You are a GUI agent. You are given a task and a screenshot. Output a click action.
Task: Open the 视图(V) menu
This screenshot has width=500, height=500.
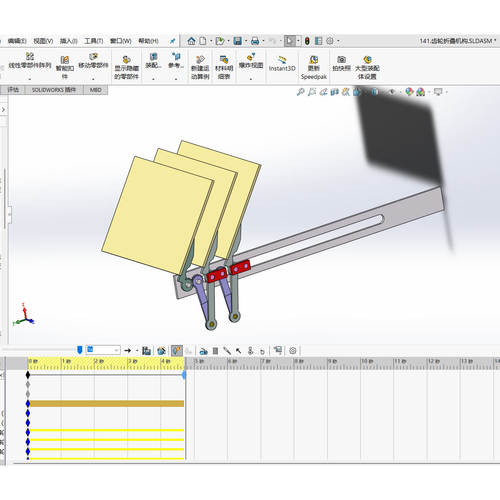tap(43, 41)
